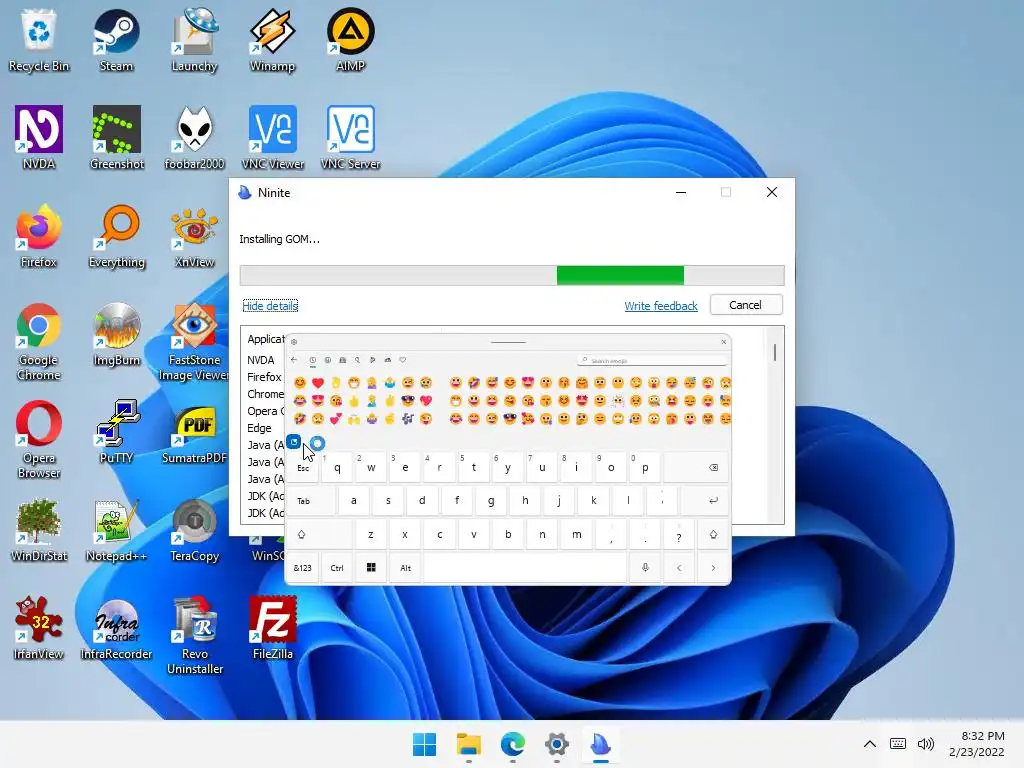Select FileZilla desktop icon
Viewport: 1024px width, 768px height.
(x=272, y=628)
